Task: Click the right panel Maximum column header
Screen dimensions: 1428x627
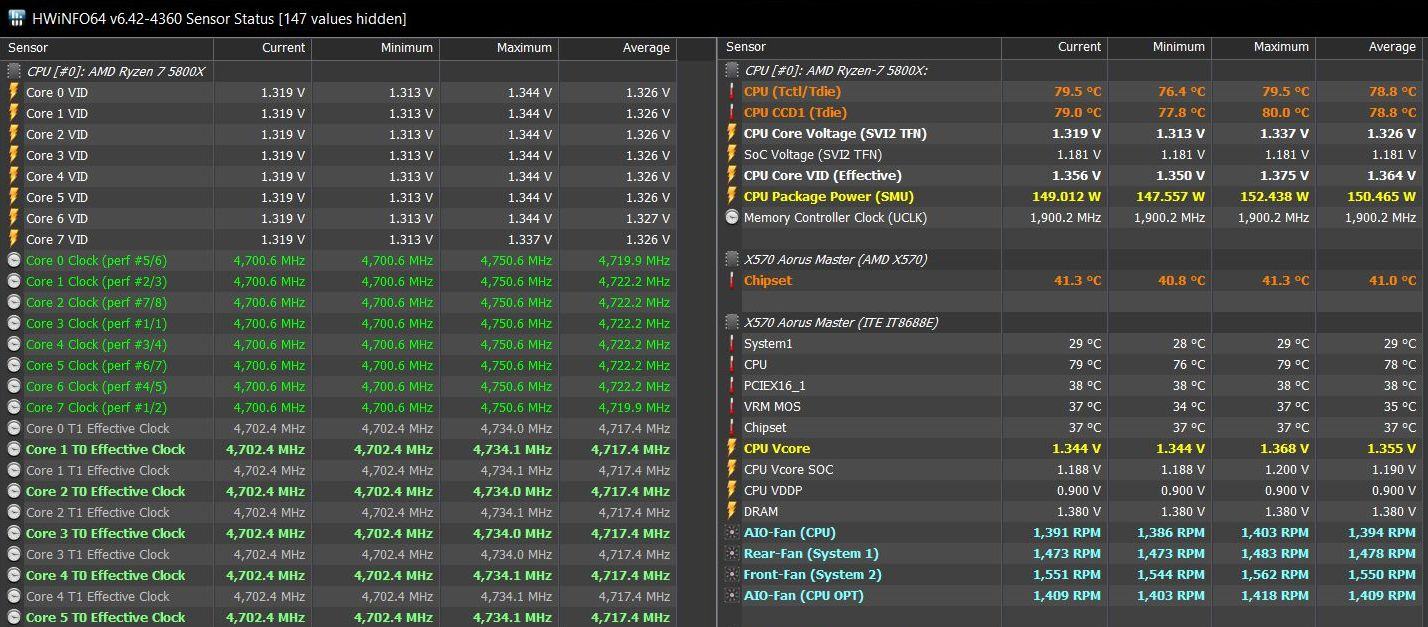Action: click(x=1263, y=47)
